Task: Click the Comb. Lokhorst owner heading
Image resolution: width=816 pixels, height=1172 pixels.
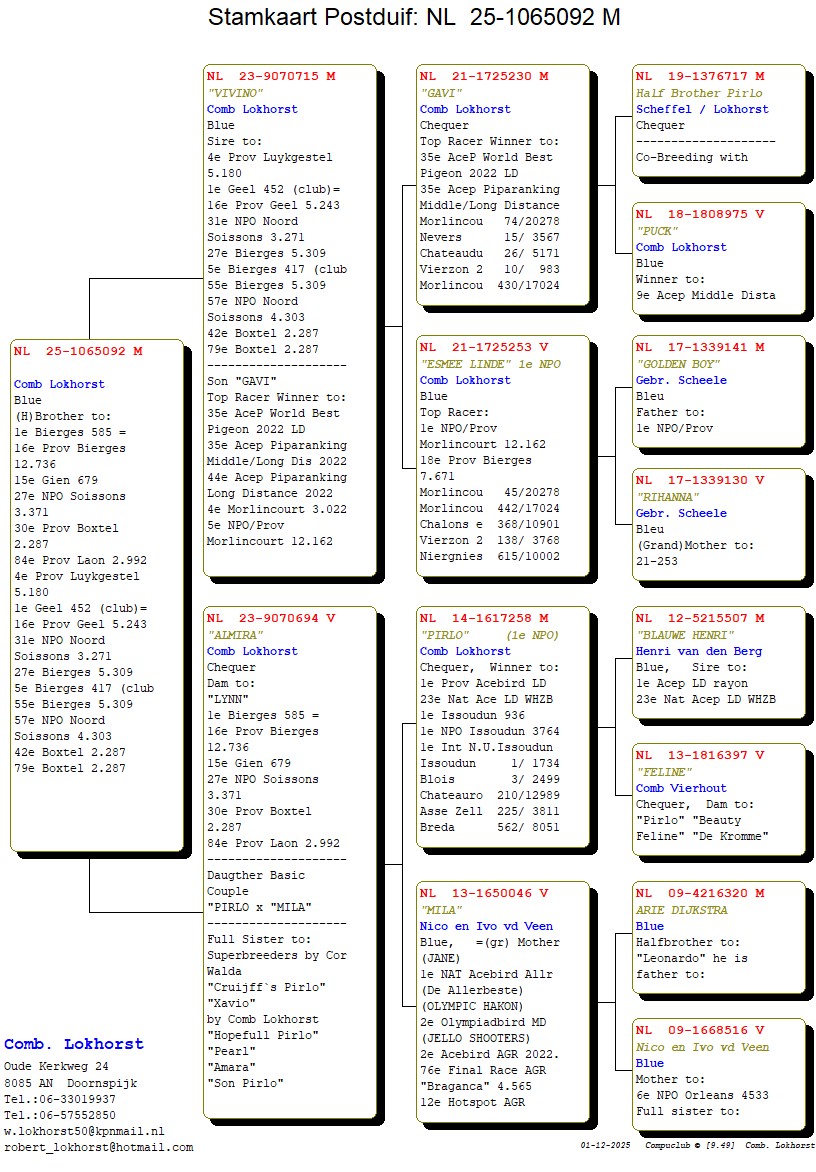Action: tap(74, 1044)
